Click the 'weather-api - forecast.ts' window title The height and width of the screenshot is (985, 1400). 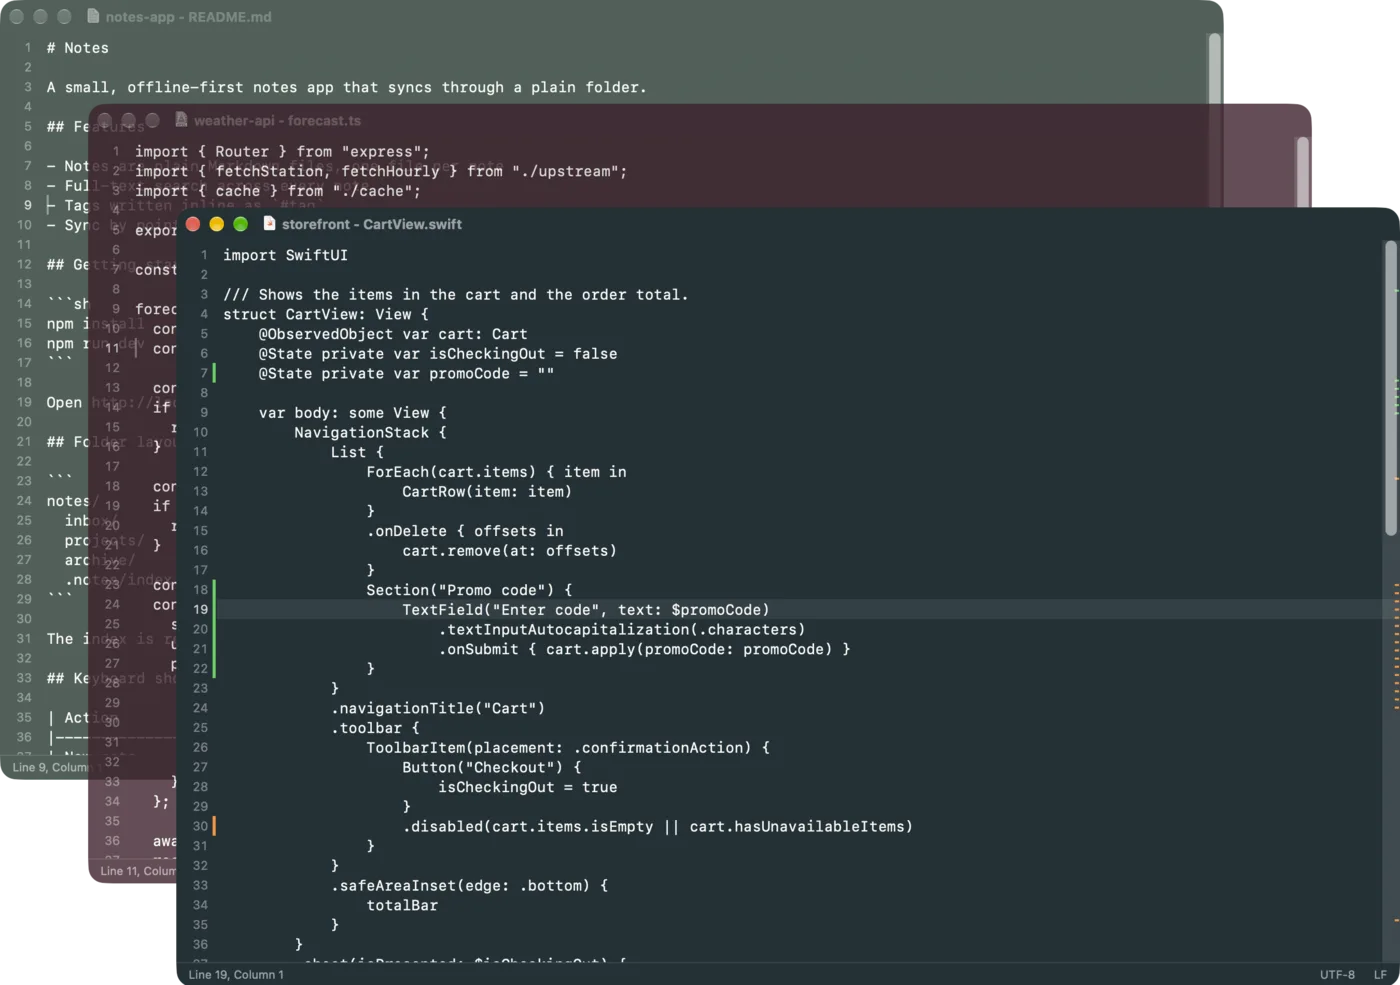point(277,120)
